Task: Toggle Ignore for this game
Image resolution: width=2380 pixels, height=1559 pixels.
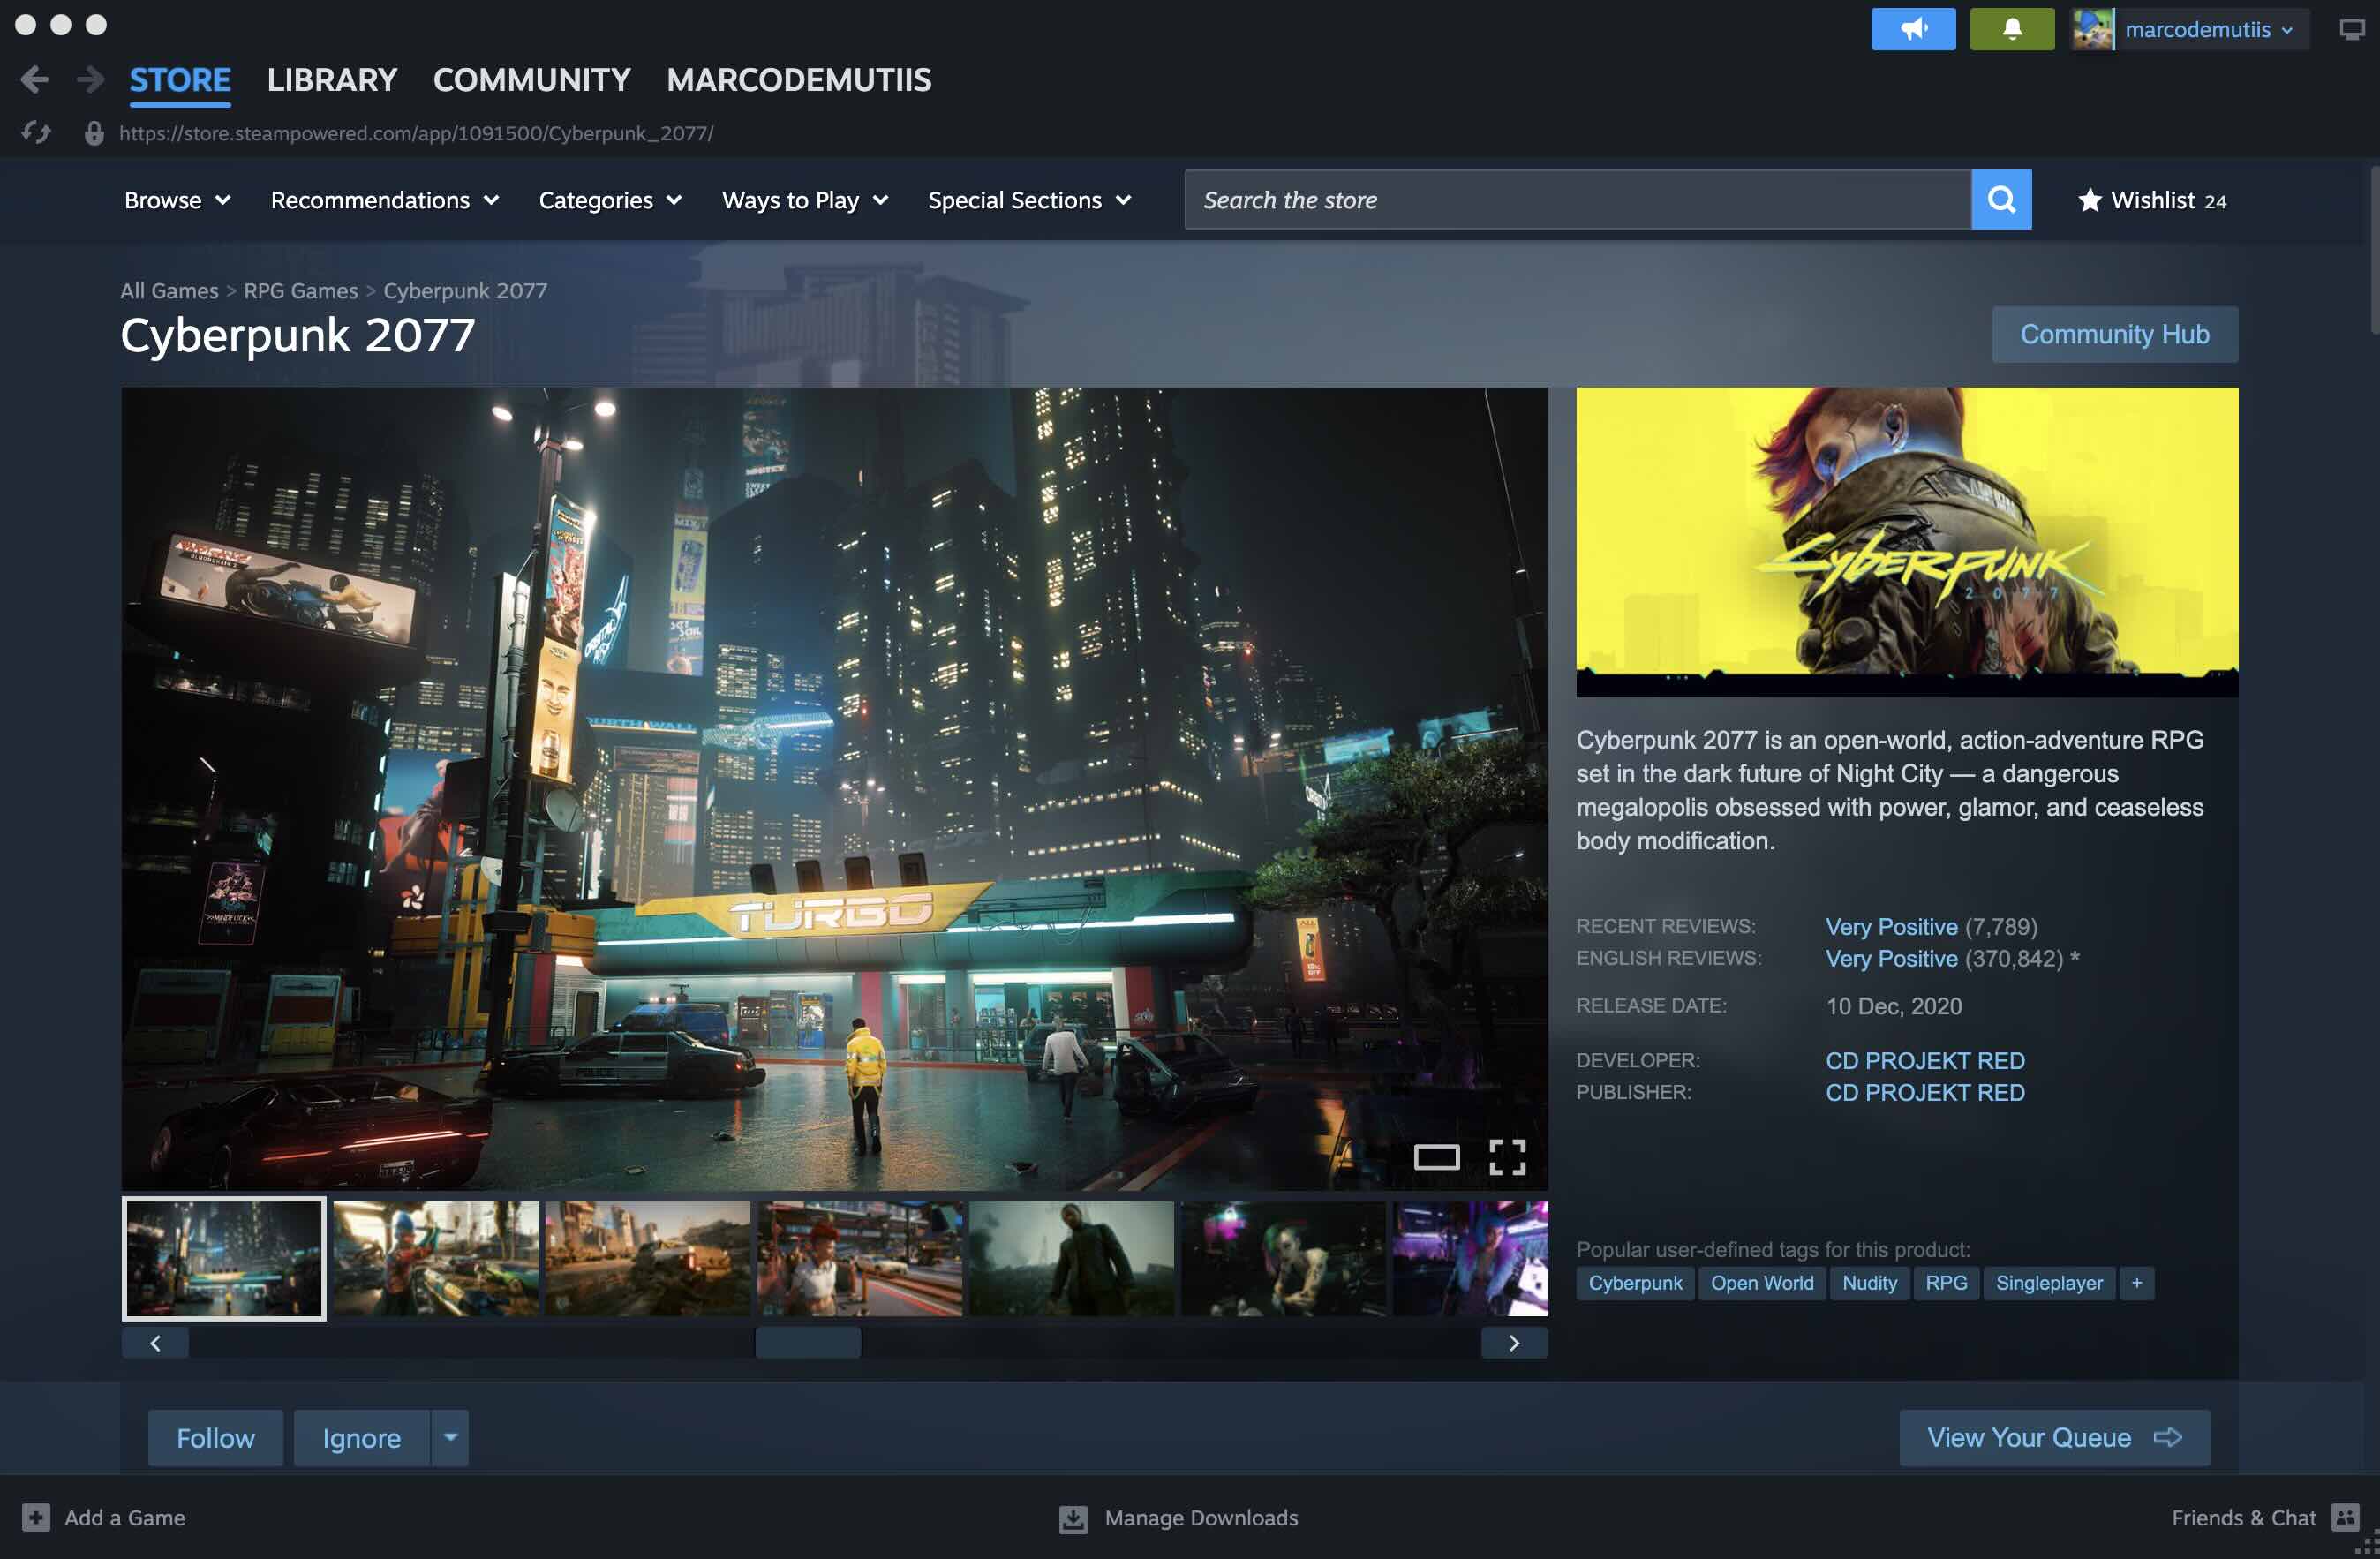Action: (x=361, y=1437)
